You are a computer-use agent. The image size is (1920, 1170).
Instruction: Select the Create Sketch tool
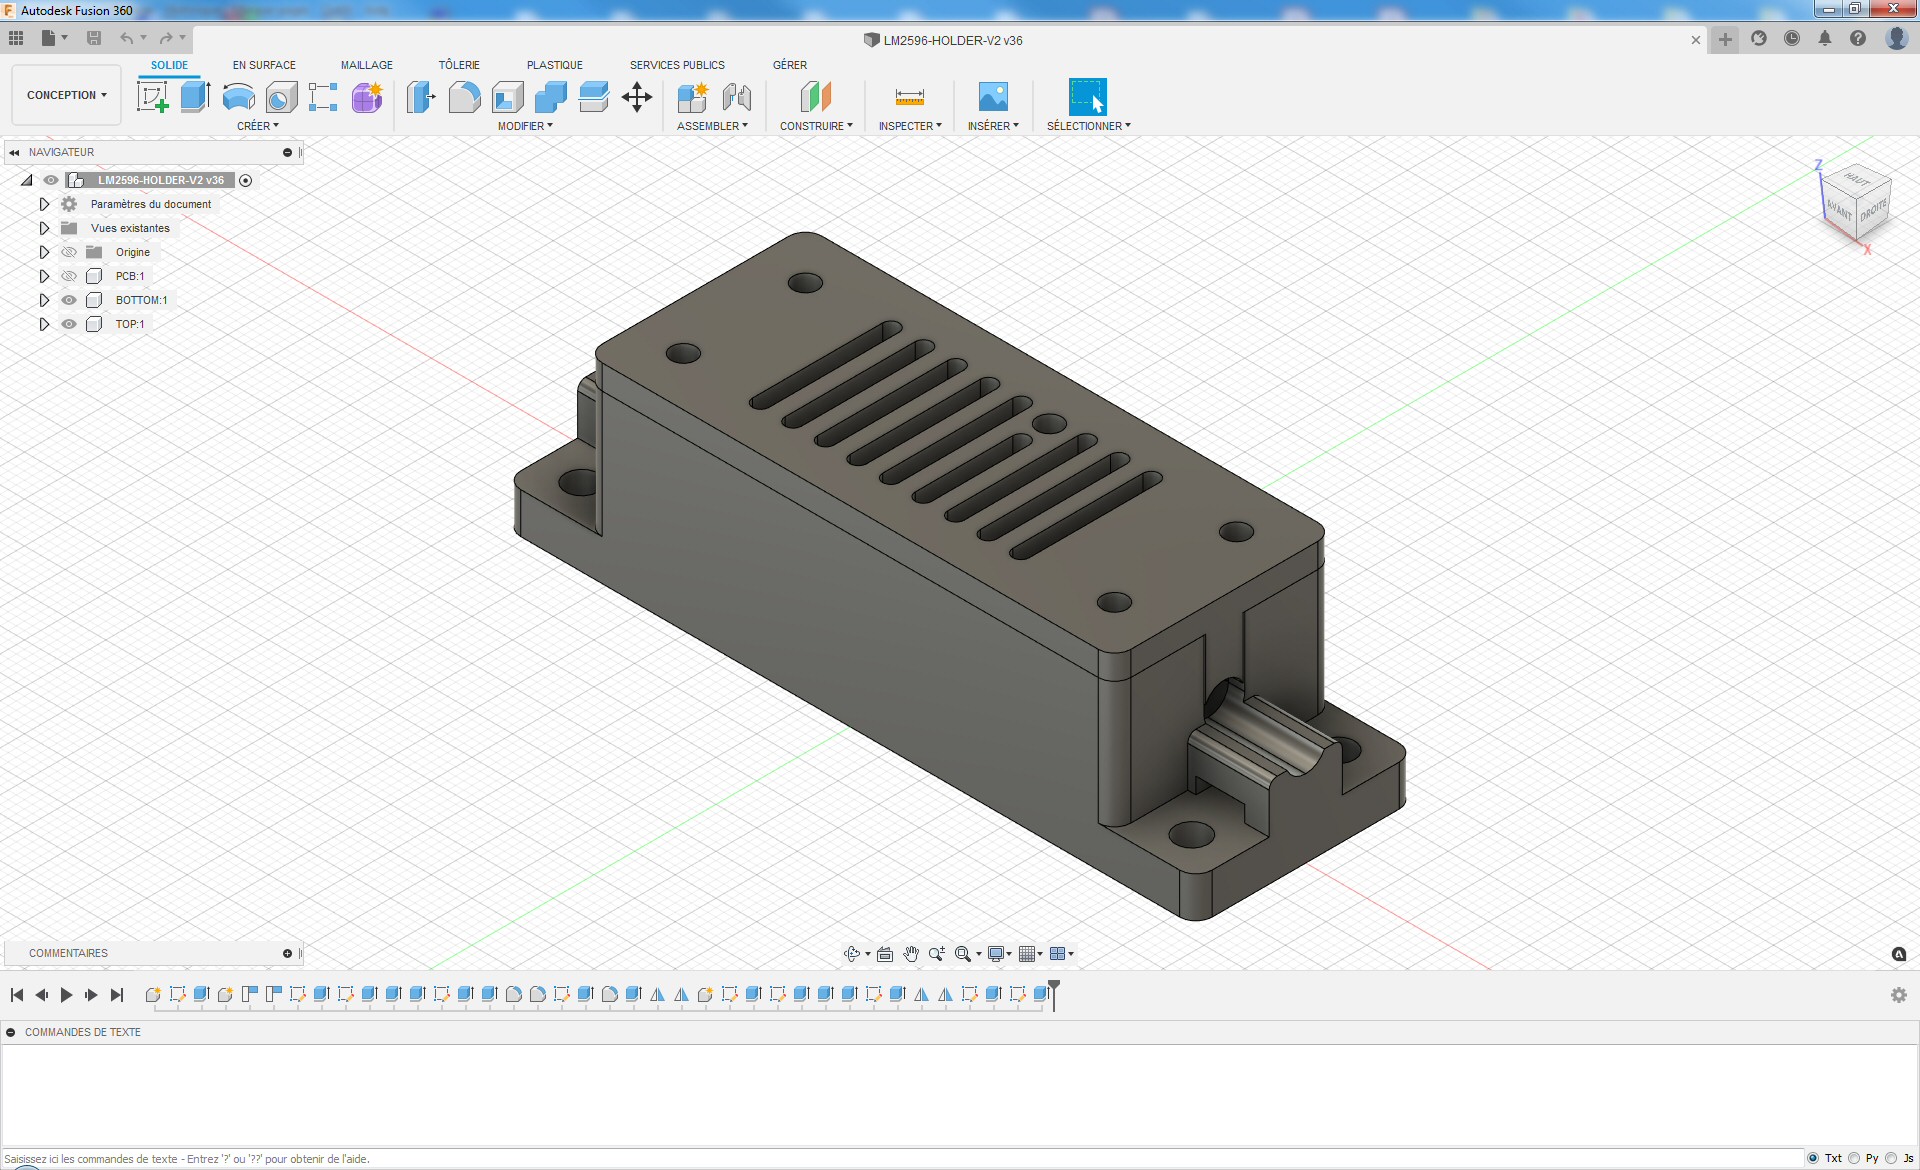pos(153,97)
